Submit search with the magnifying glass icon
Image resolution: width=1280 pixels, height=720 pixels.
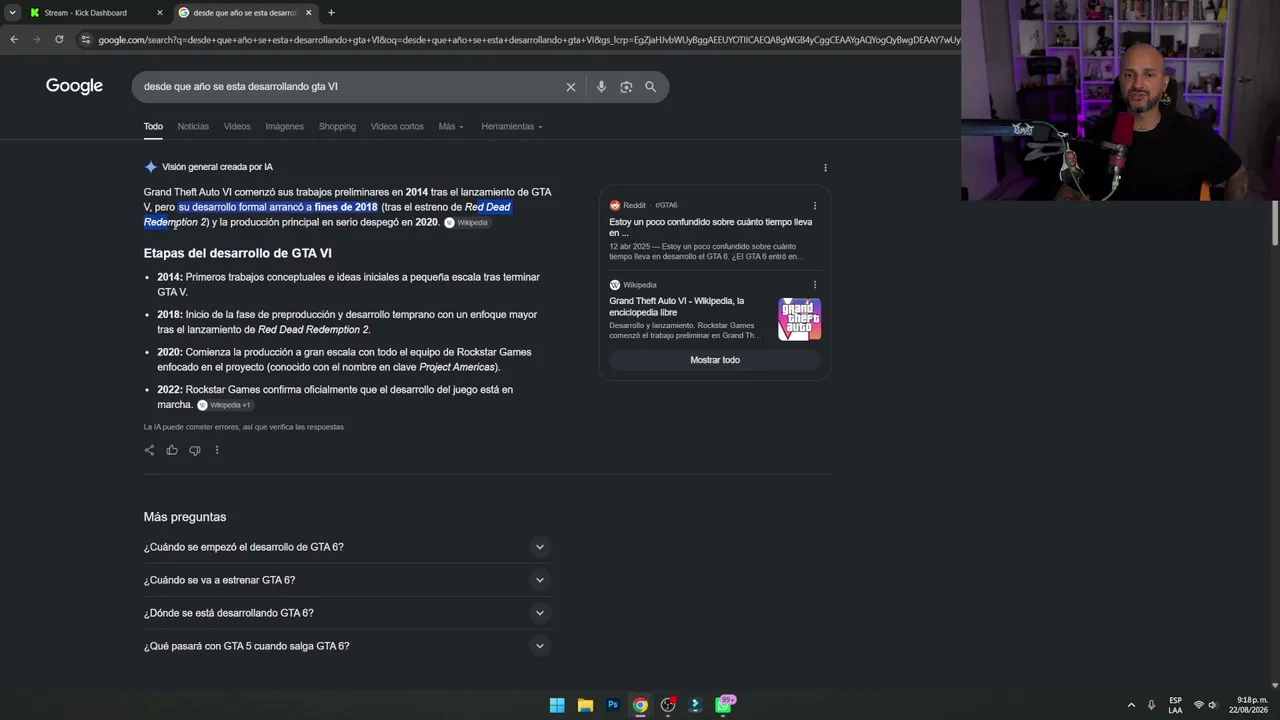tap(650, 87)
